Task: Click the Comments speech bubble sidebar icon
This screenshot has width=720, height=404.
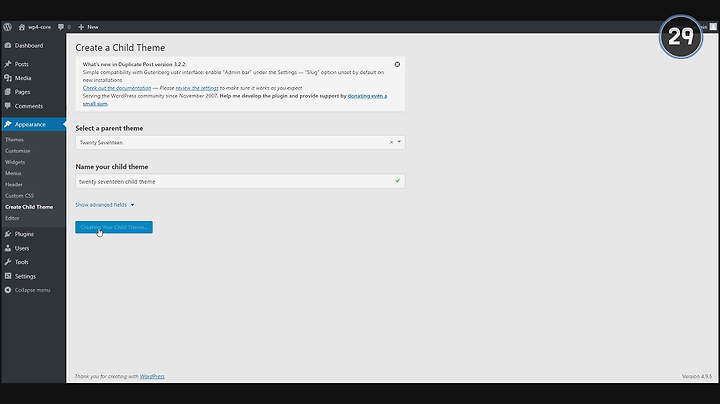Action: coord(8,106)
